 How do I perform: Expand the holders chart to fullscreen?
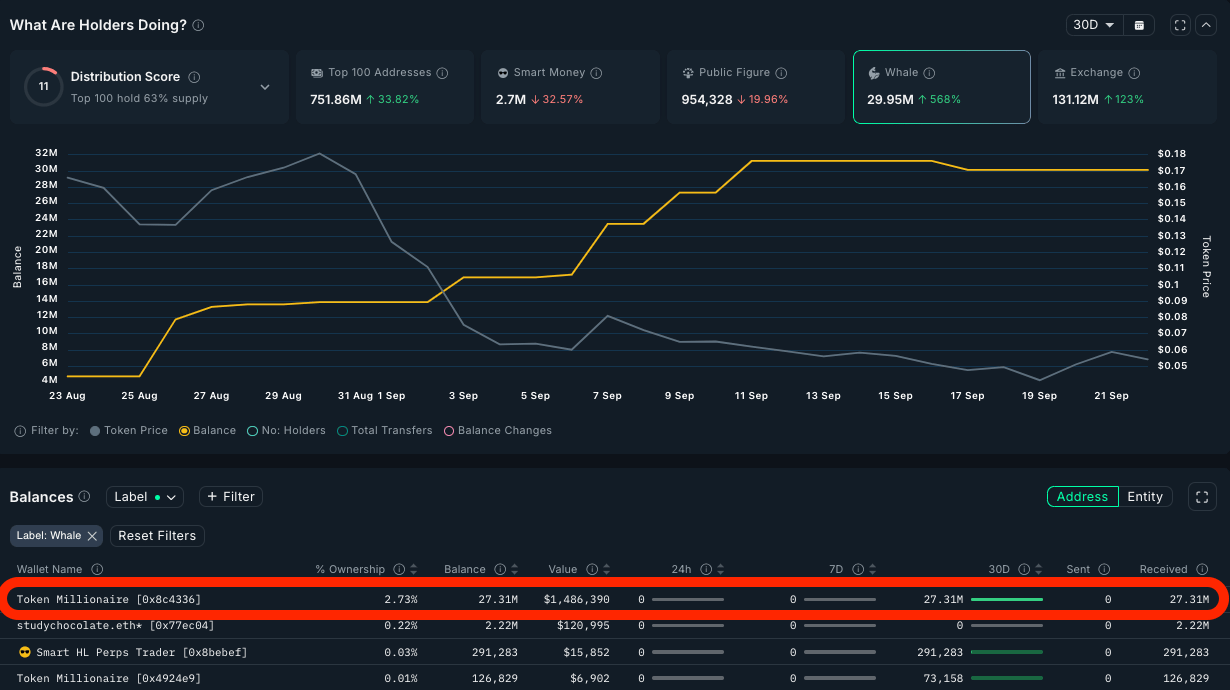pos(1180,25)
